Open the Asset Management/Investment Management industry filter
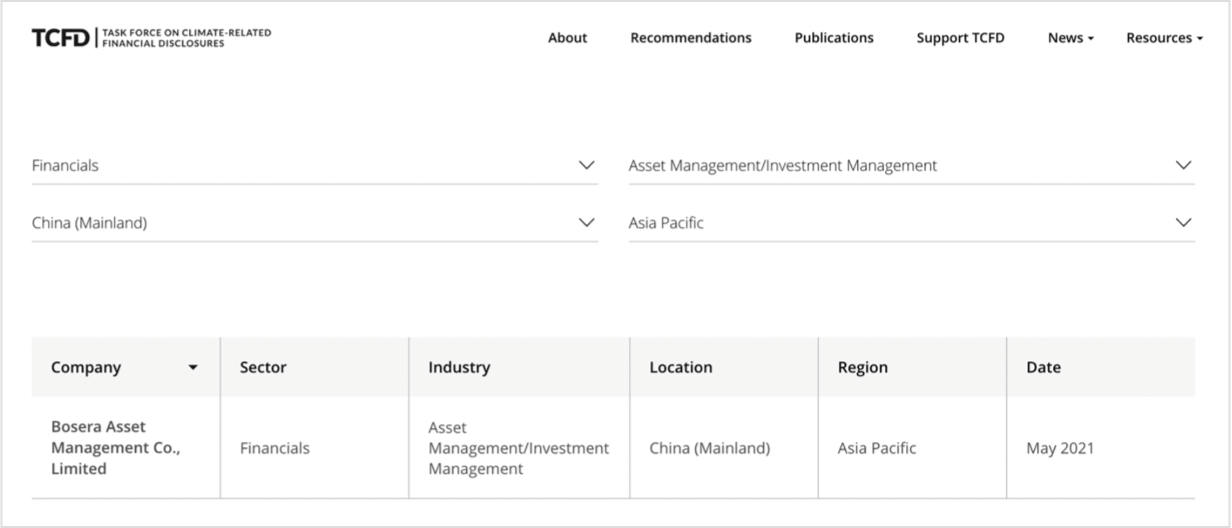1232x528 pixels. 911,166
